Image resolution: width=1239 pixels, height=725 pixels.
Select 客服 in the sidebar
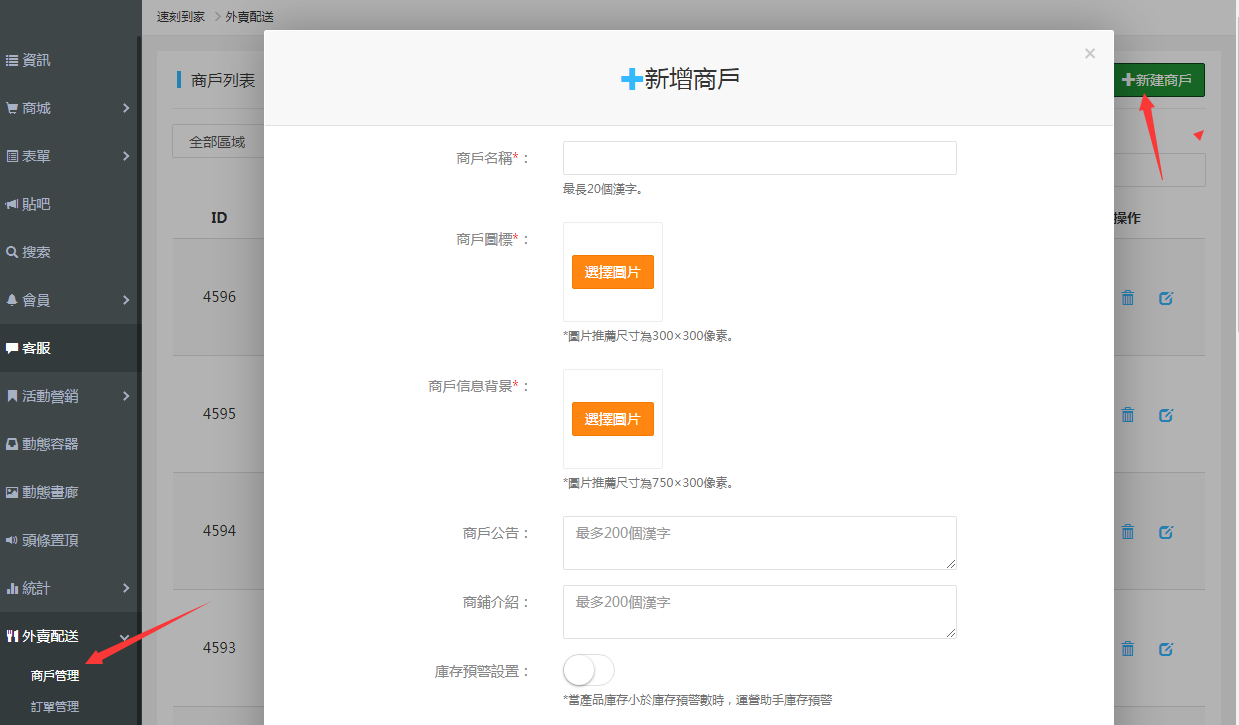70,348
